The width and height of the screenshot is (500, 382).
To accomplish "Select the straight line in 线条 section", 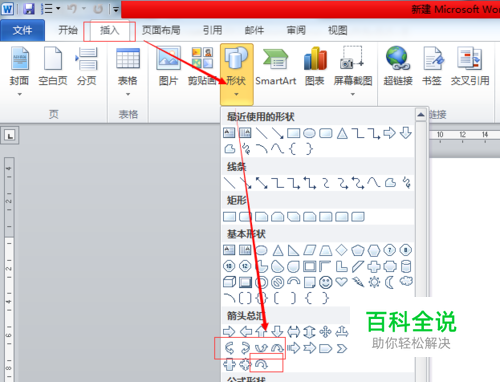I will 229,183.
